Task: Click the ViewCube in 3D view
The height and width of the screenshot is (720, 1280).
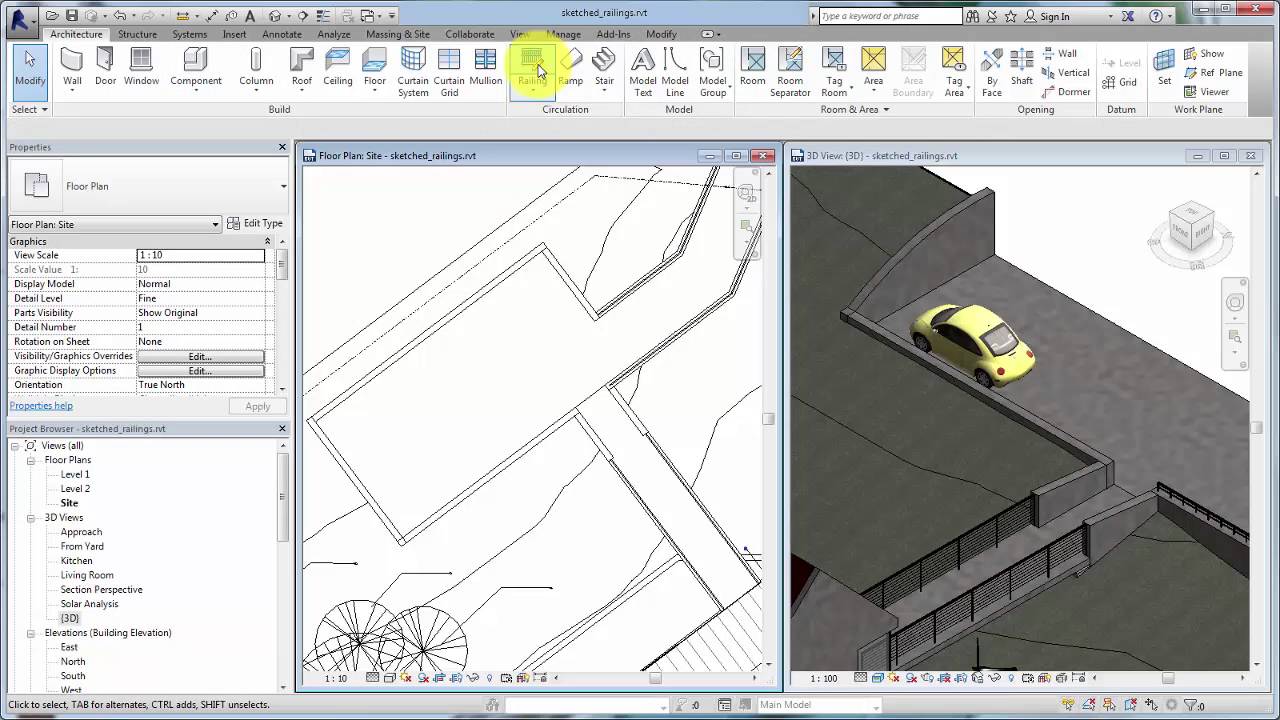Action: click(1189, 234)
